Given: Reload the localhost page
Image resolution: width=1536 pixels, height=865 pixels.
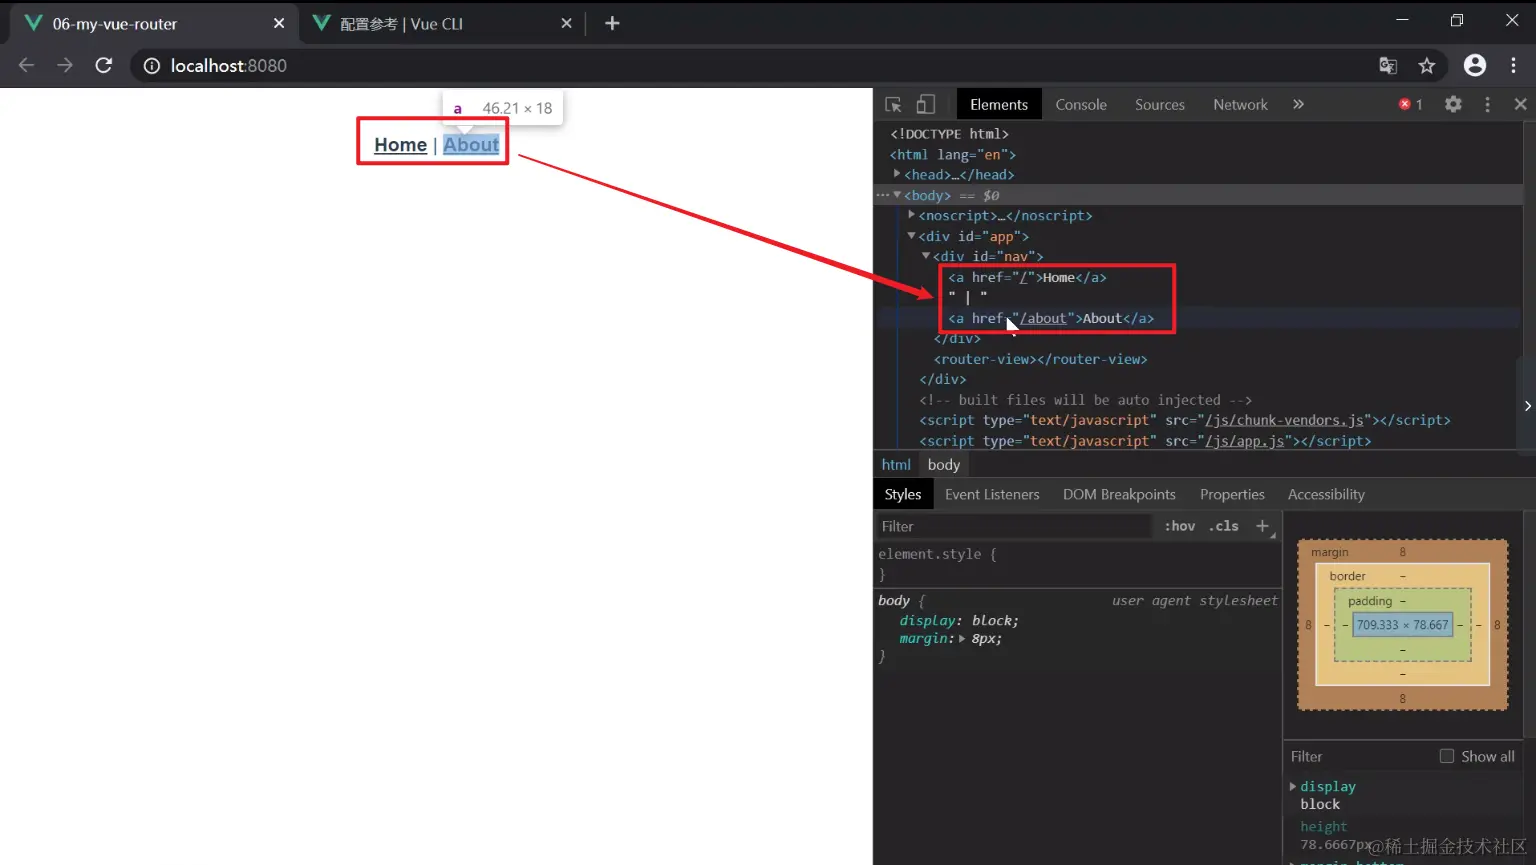Looking at the screenshot, I should tap(104, 65).
